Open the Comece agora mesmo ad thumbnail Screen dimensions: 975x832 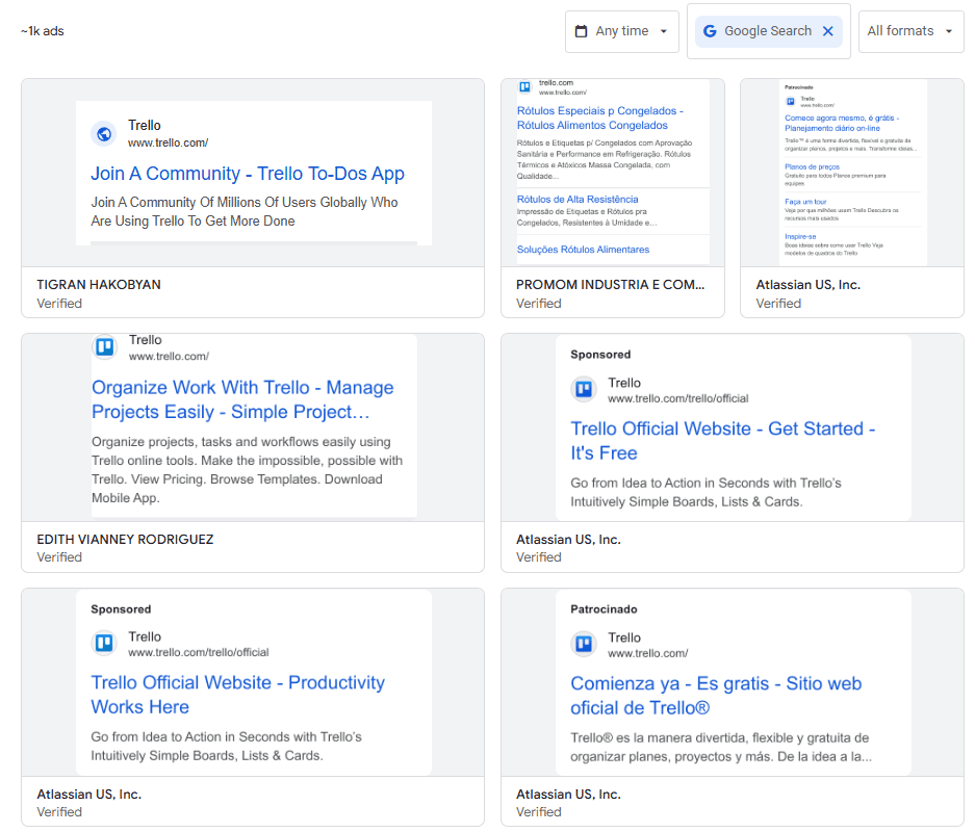[x=853, y=172]
